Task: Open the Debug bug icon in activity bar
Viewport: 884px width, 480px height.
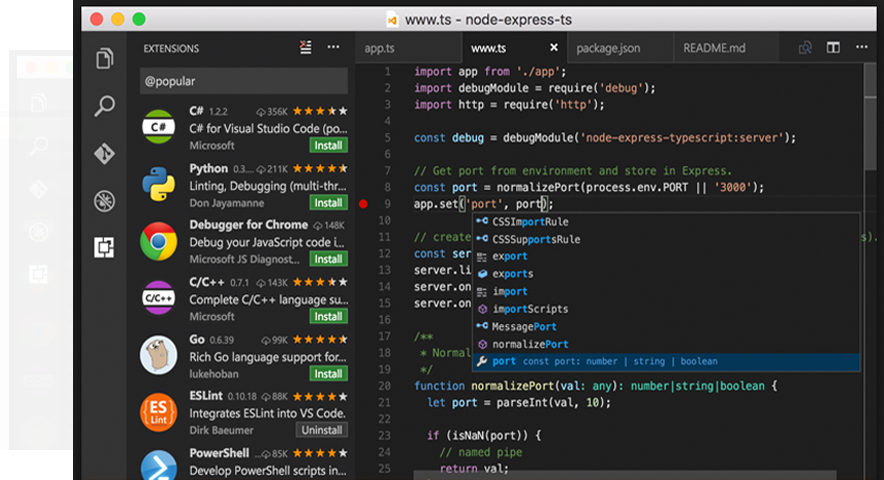Action: coord(104,201)
